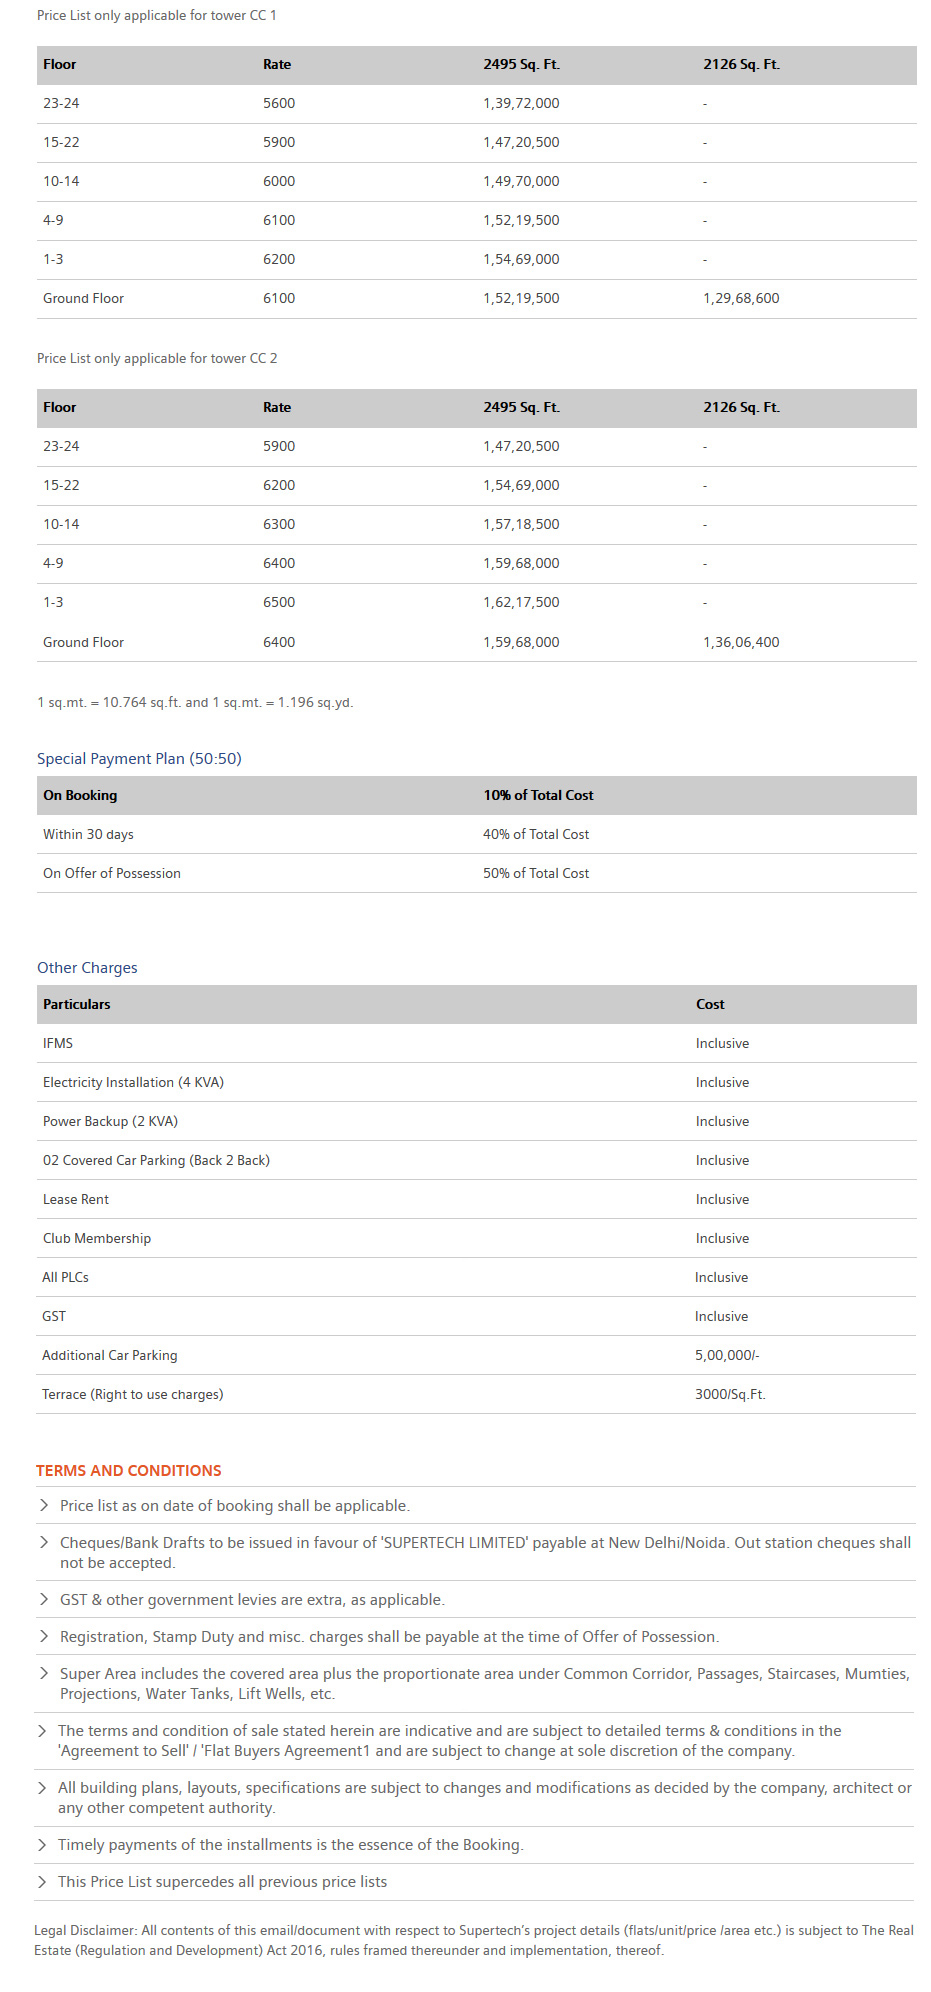Click chevron next to 'terms and condition of sale'
This screenshot has height=1992, width=931.
pyautogui.click(x=42, y=1730)
